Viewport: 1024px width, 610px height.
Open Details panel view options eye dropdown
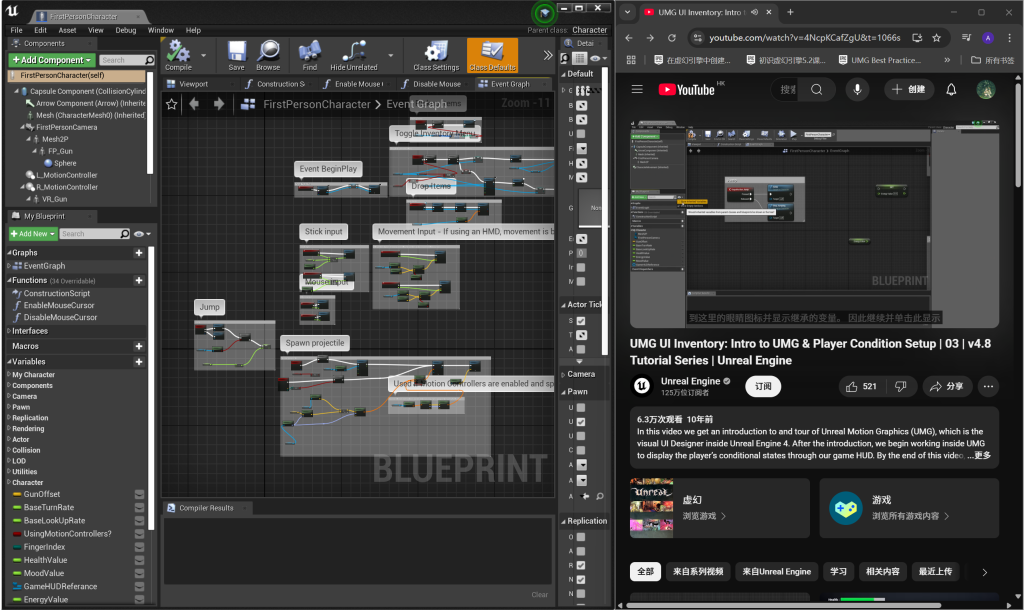pos(598,59)
